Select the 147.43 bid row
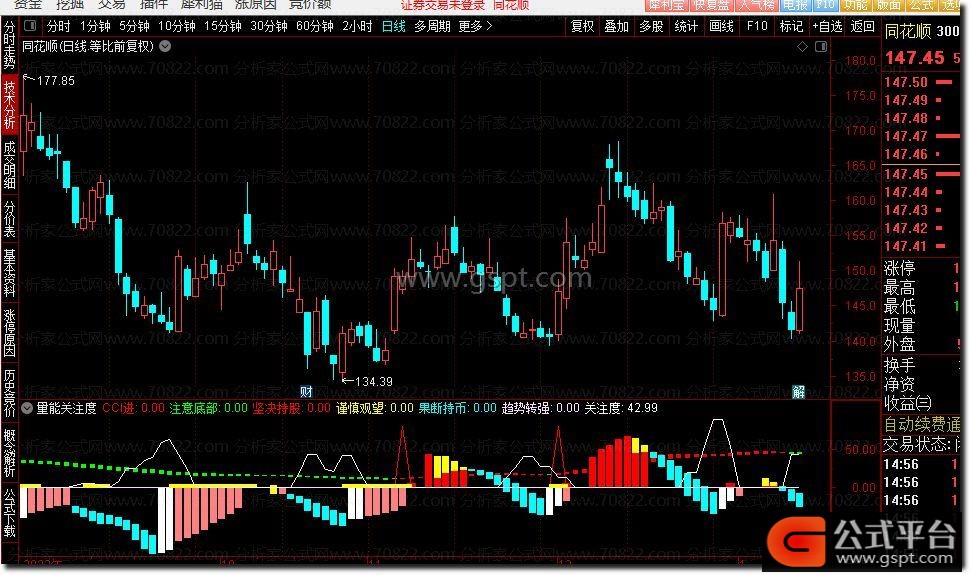Viewport: 972px width, 575px height. pyautogui.click(x=921, y=210)
